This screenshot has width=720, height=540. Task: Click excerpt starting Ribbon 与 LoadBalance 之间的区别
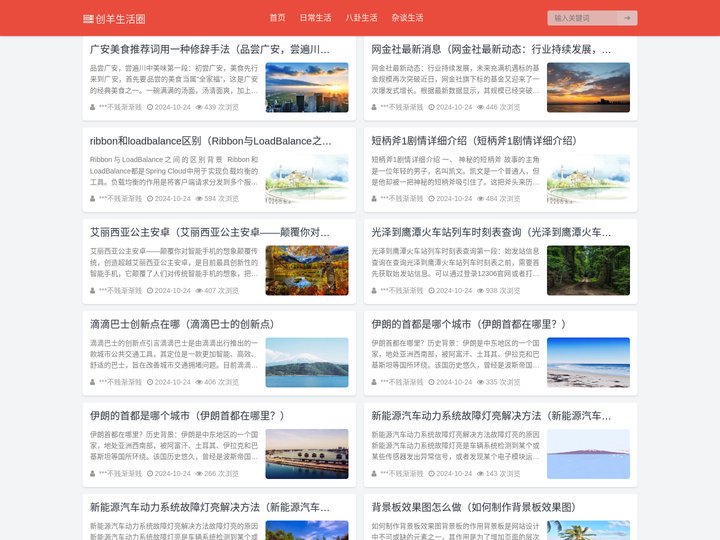174,171
